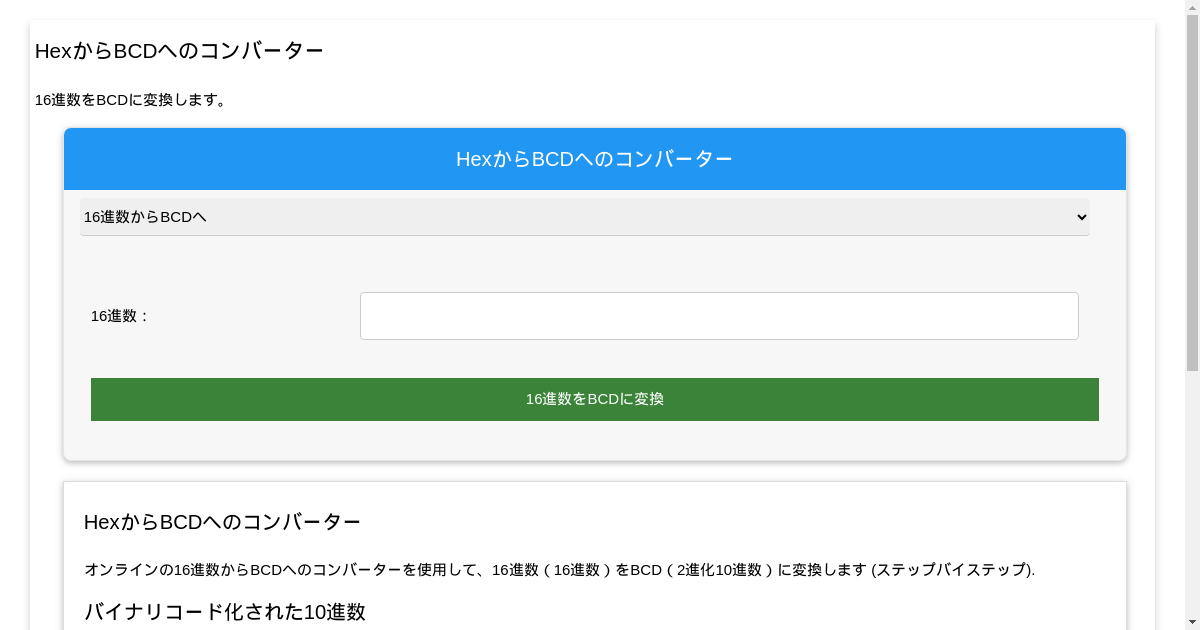1200x630 pixels.
Task: Select the 16進数： input label
Action: [x=118, y=315]
